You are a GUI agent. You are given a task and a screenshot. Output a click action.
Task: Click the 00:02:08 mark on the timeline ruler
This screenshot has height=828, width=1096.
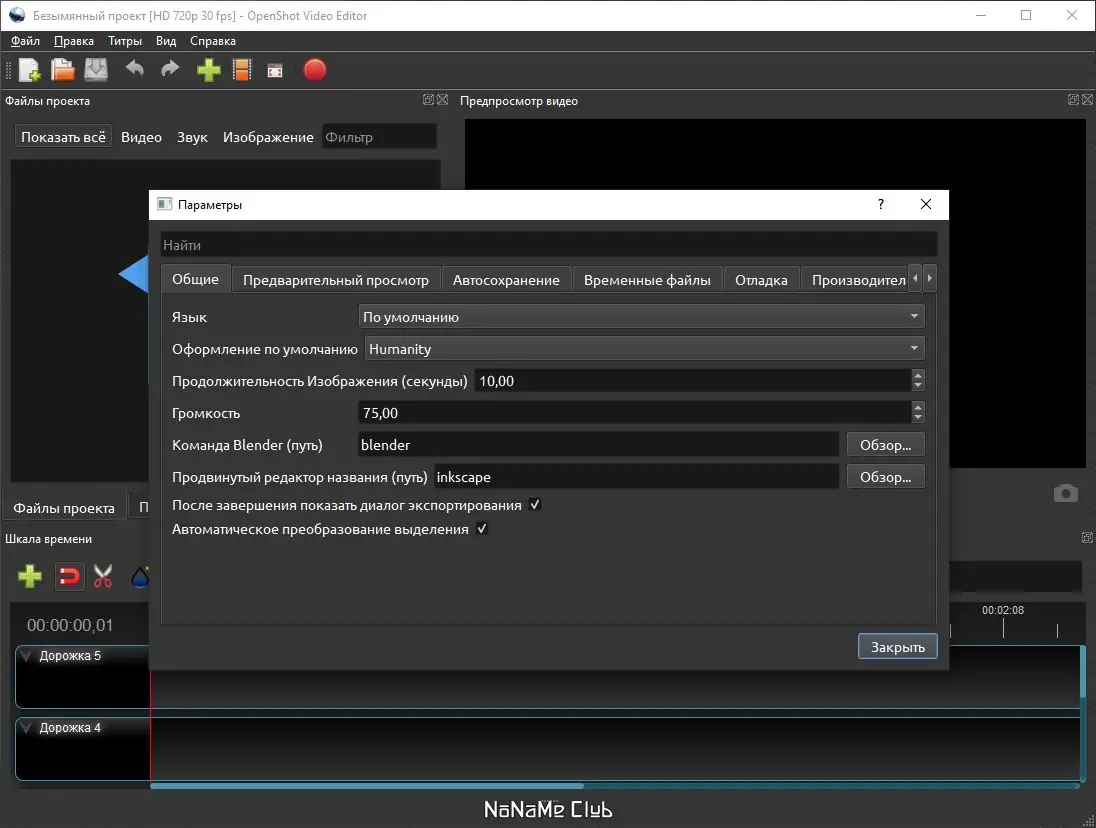click(1002, 610)
